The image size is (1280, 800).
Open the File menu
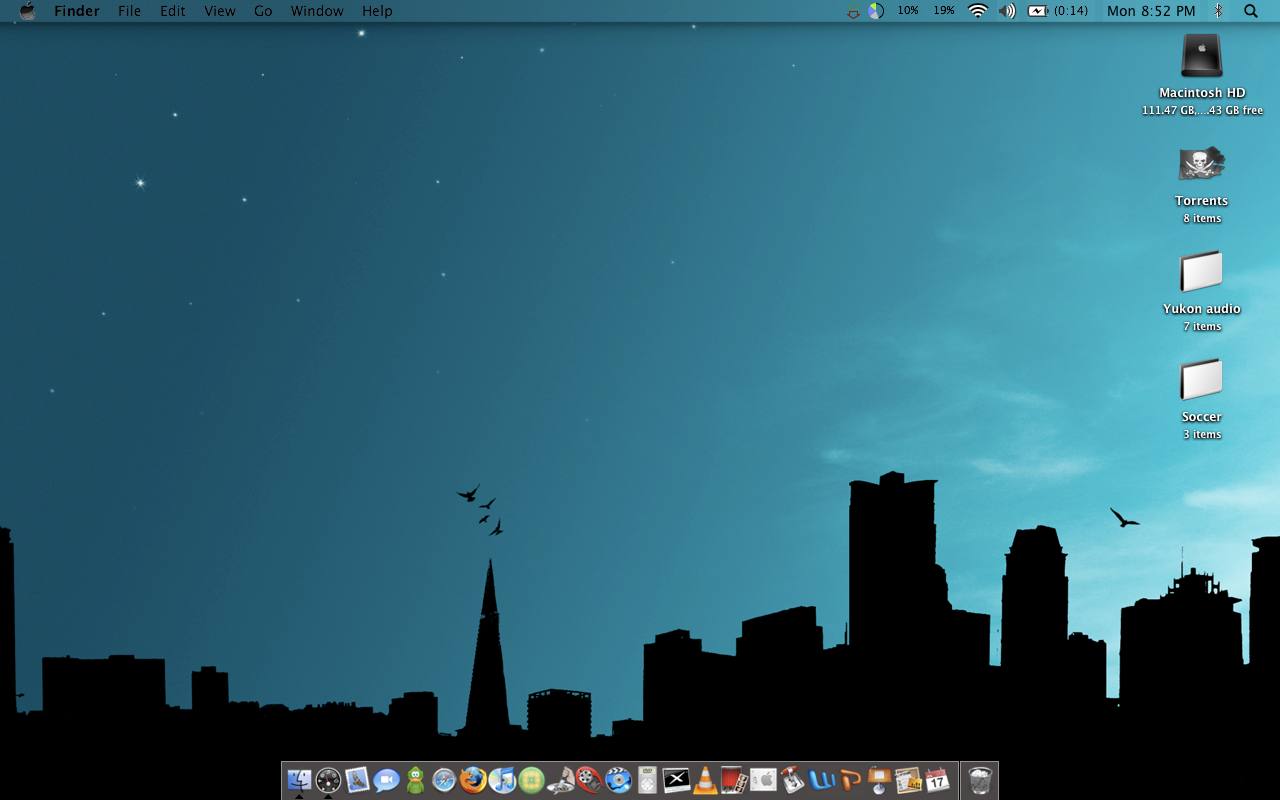[129, 11]
